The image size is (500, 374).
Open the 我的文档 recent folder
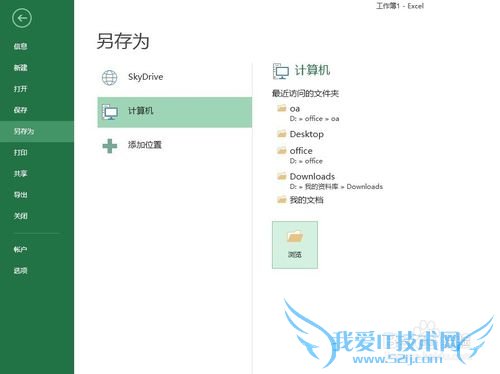(x=306, y=200)
